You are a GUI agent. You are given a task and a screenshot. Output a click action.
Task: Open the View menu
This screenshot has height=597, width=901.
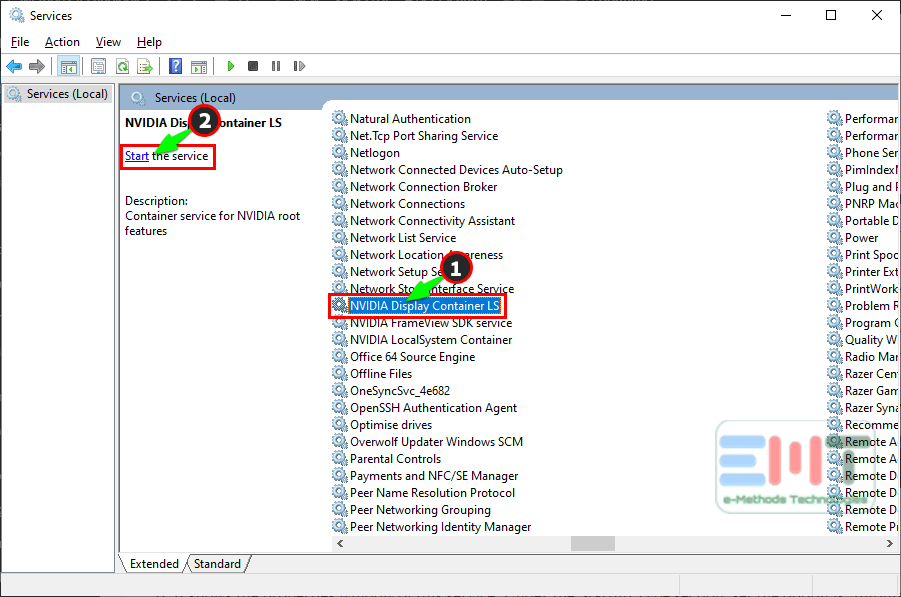pos(108,42)
